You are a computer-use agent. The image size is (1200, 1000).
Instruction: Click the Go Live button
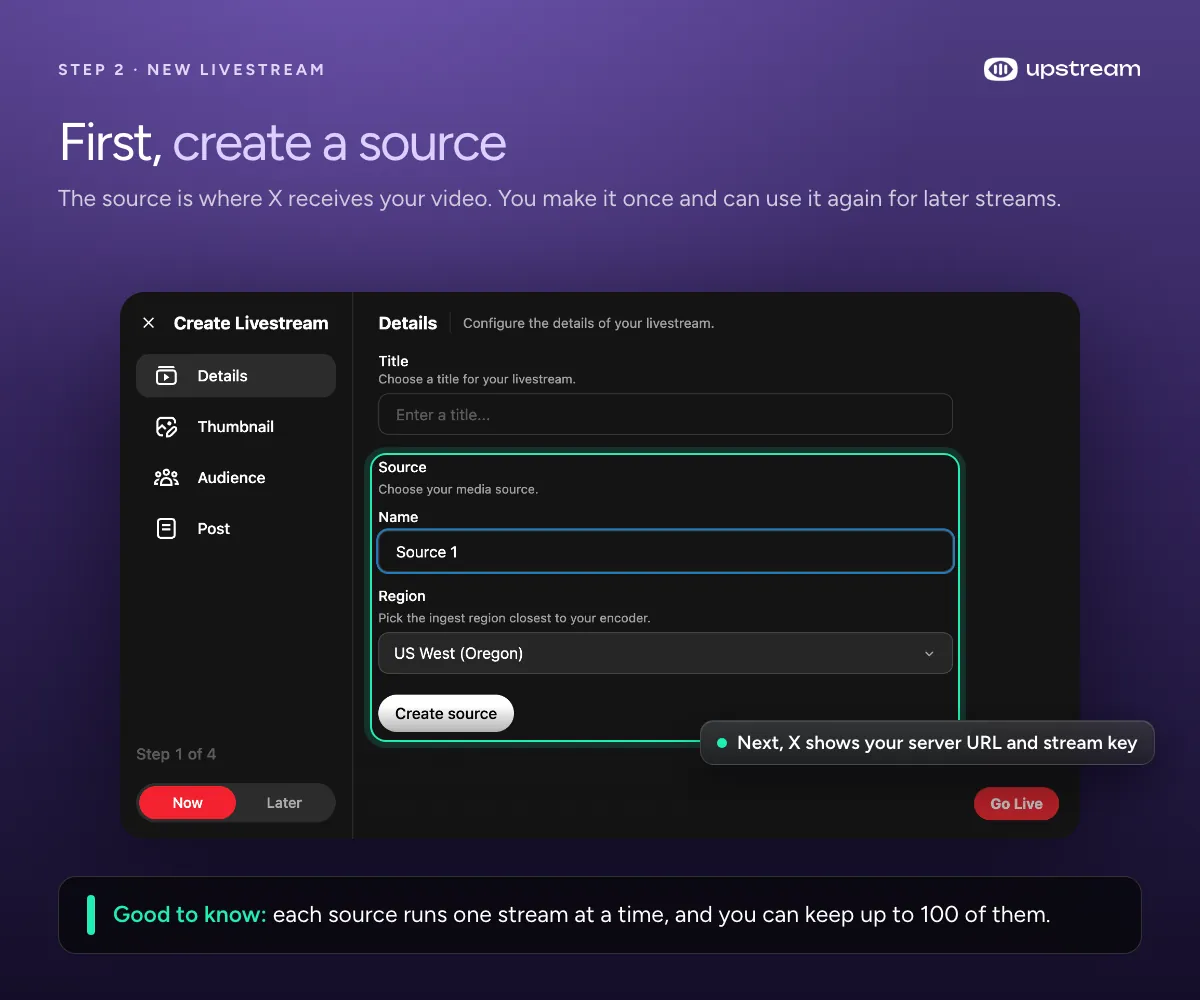[1016, 804]
